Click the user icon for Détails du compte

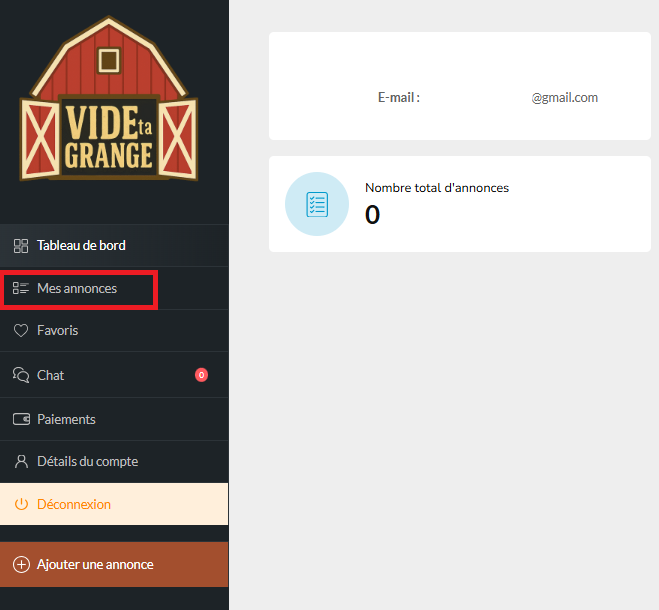click(x=20, y=462)
